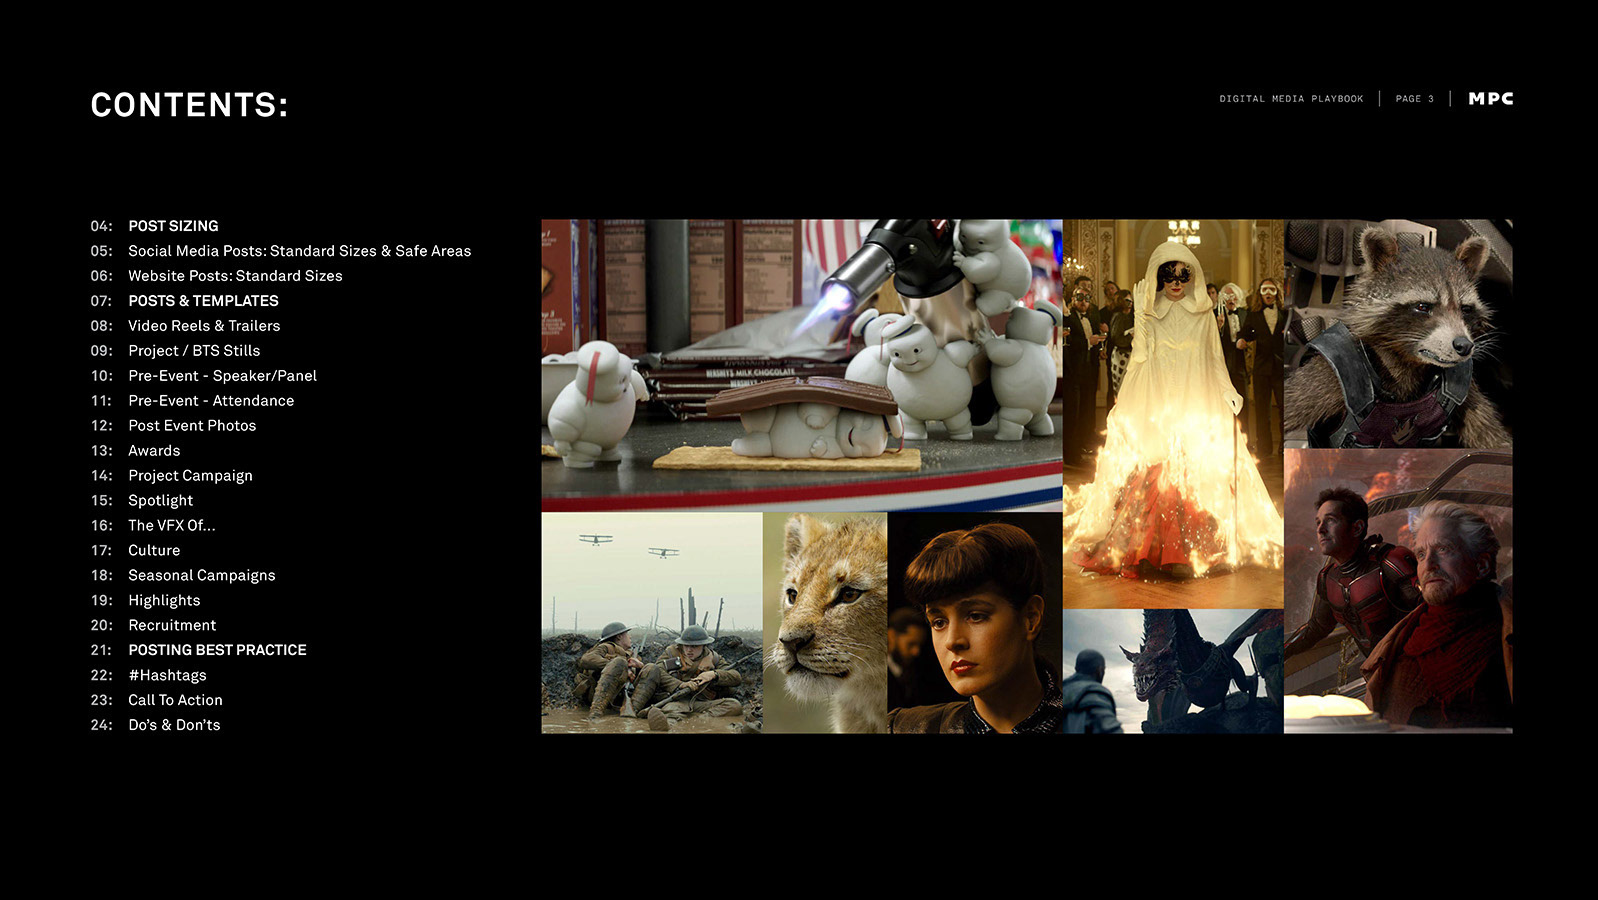Click the dark-haired woman portrait image

click(x=975, y=623)
